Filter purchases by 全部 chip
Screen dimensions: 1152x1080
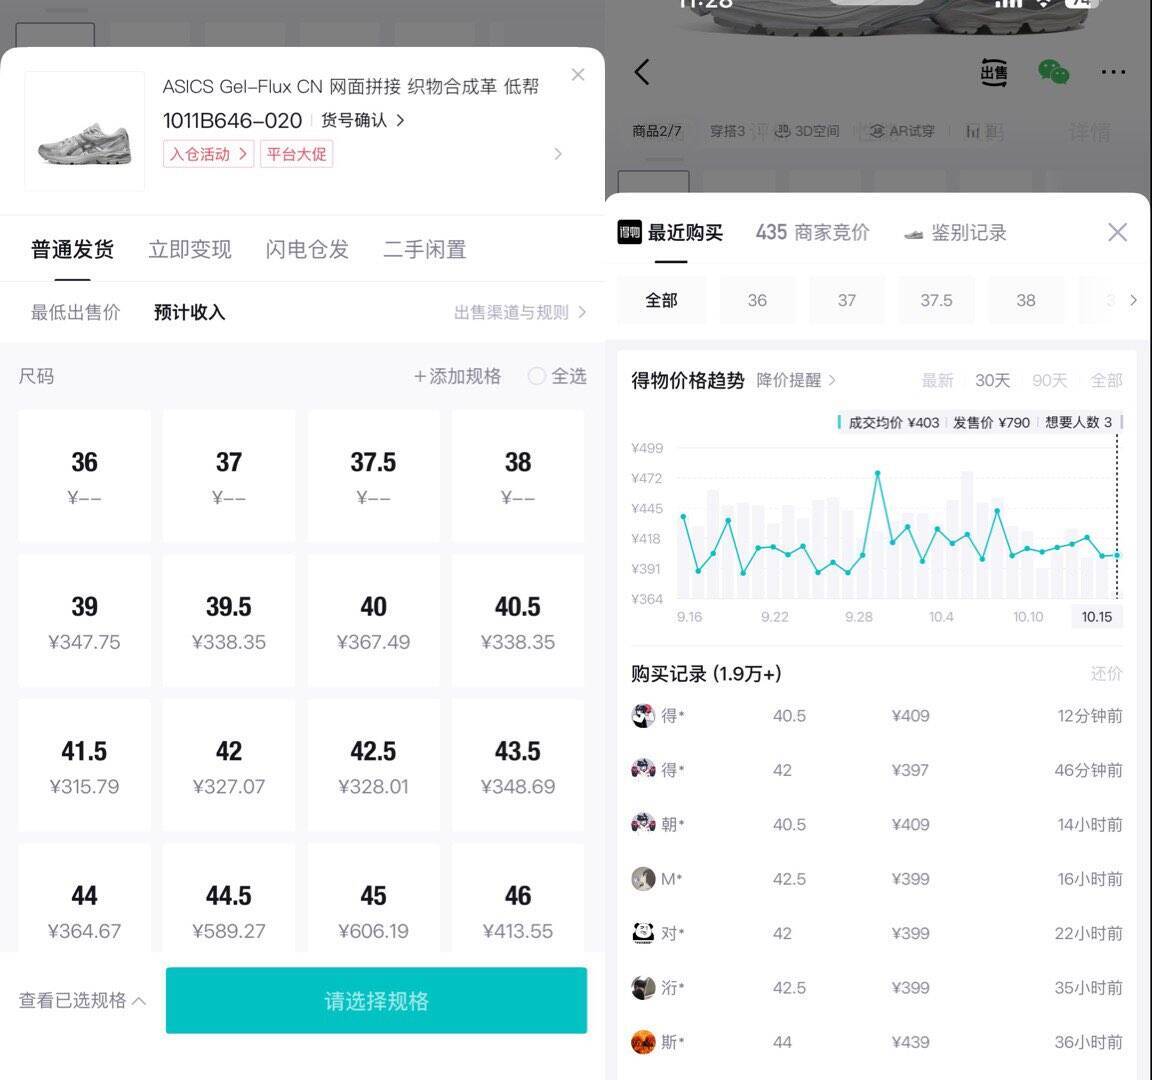pyautogui.click(x=661, y=300)
